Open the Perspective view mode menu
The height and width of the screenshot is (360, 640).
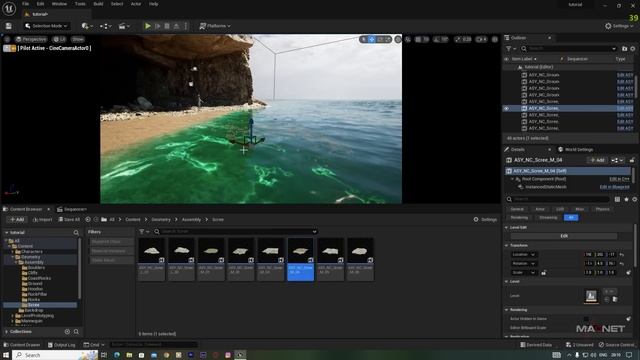click(31, 39)
